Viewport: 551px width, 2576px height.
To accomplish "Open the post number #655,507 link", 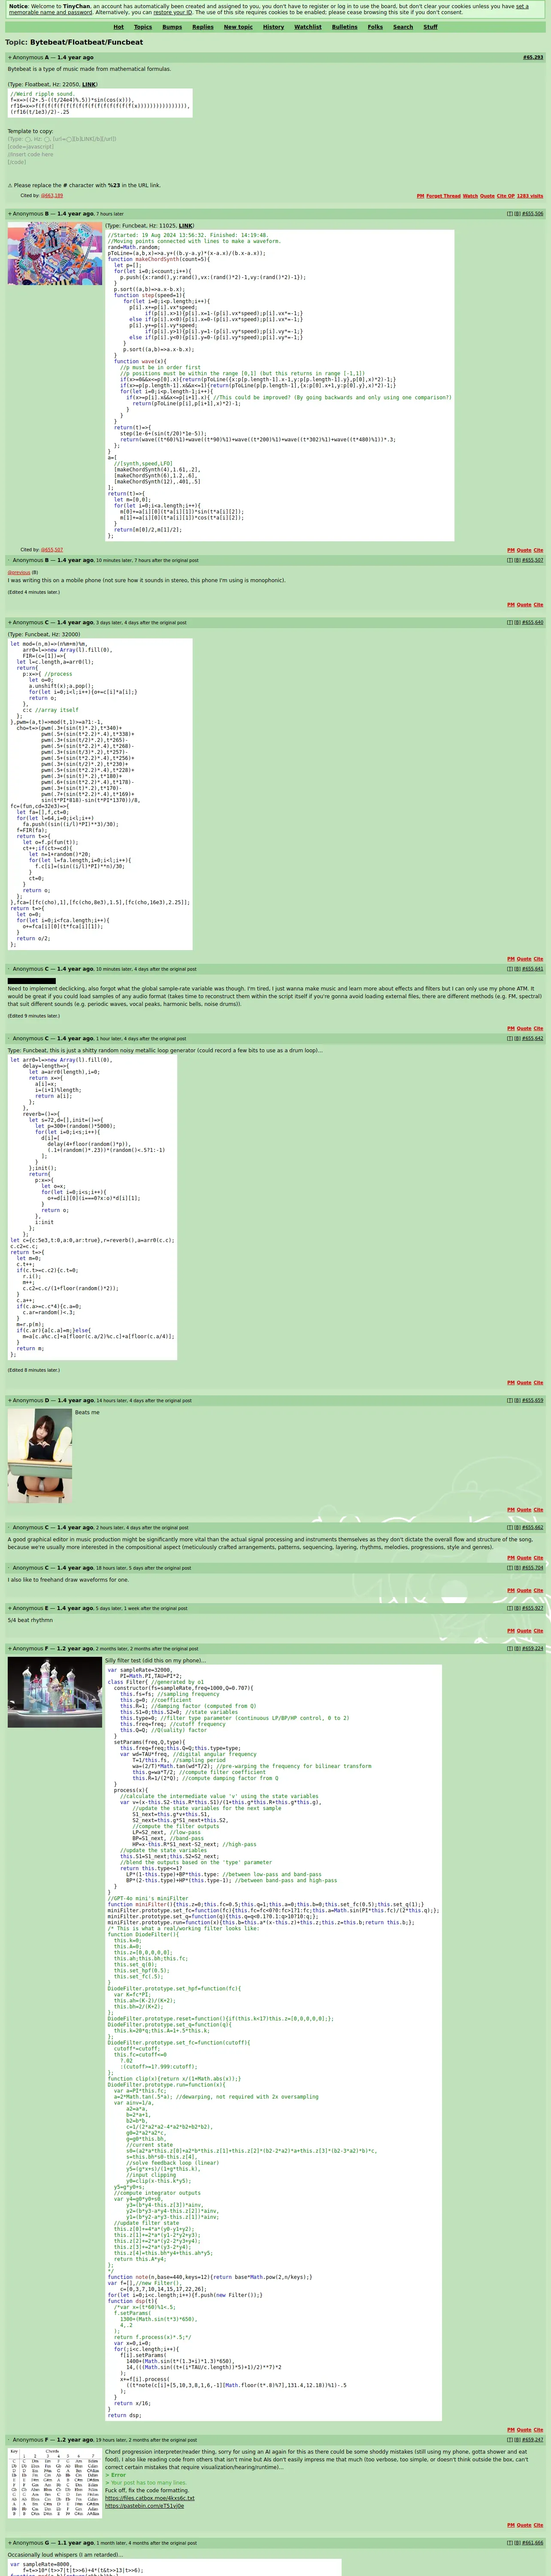I will [x=533, y=560].
